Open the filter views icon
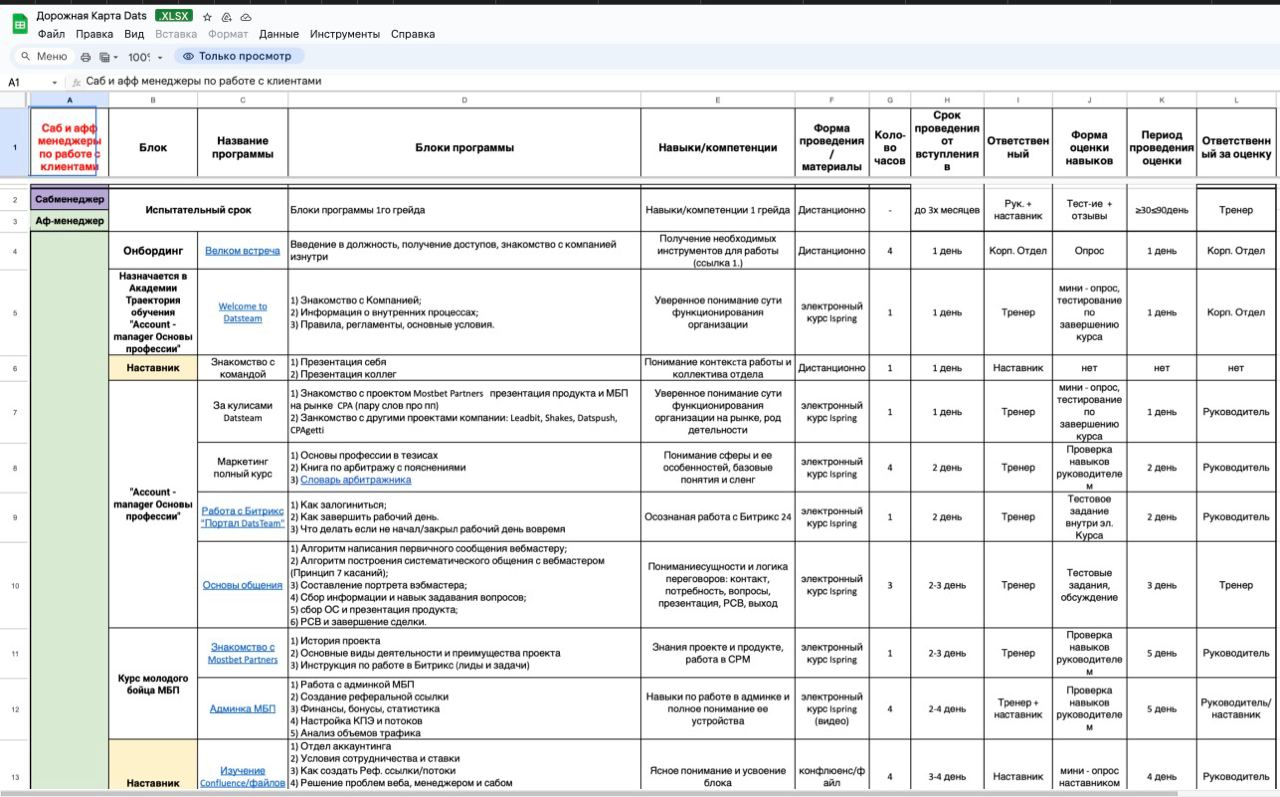This screenshot has width=1280, height=797. click(x=105, y=57)
